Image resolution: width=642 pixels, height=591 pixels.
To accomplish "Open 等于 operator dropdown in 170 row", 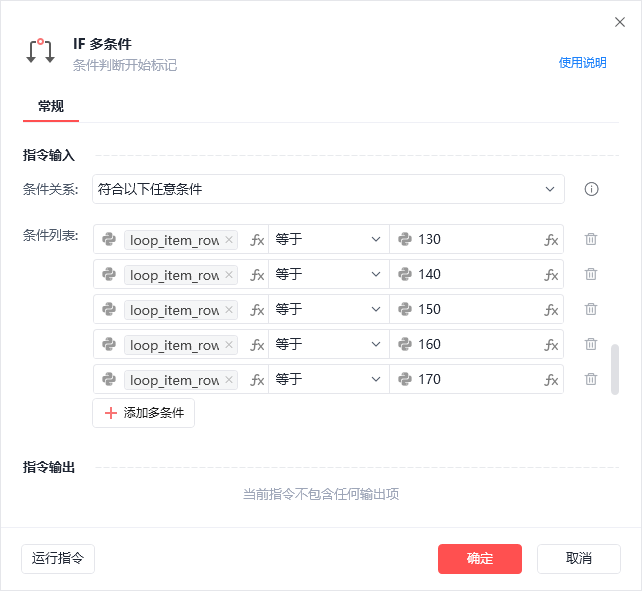I will click(x=329, y=379).
